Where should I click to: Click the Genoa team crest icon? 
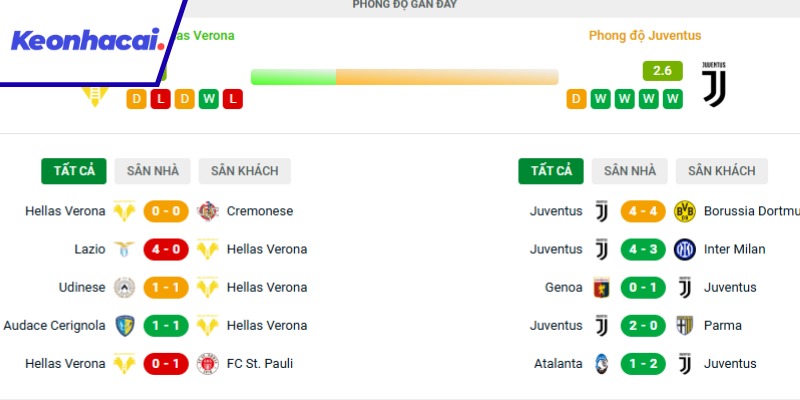tap(601, 287)
